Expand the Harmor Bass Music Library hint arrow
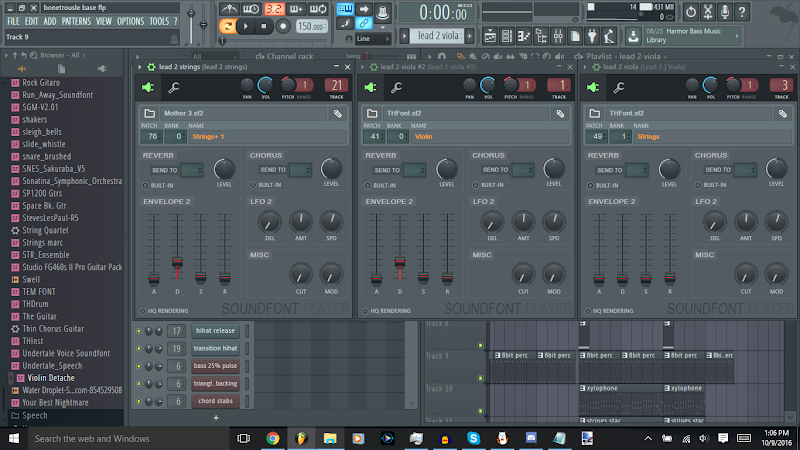Screen dimensions: 800x450 pyautogui.click(x=737, y=36)
